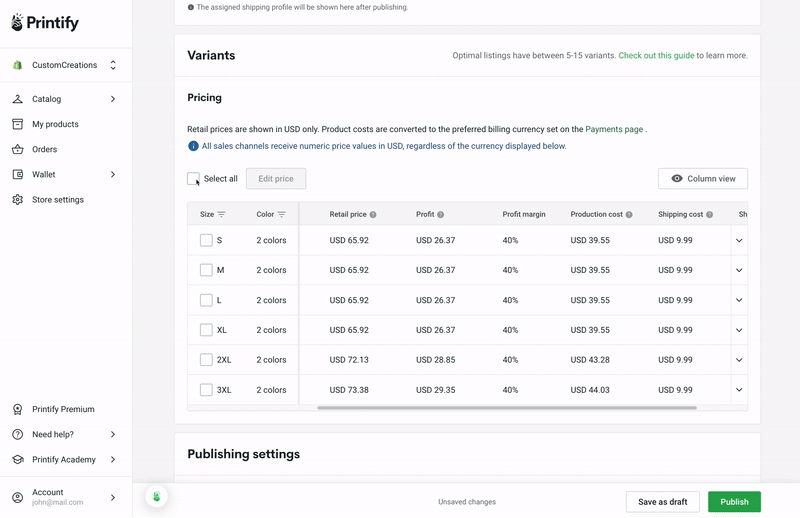
Task: Open My products in sidebar
Action: pos(55,124)
